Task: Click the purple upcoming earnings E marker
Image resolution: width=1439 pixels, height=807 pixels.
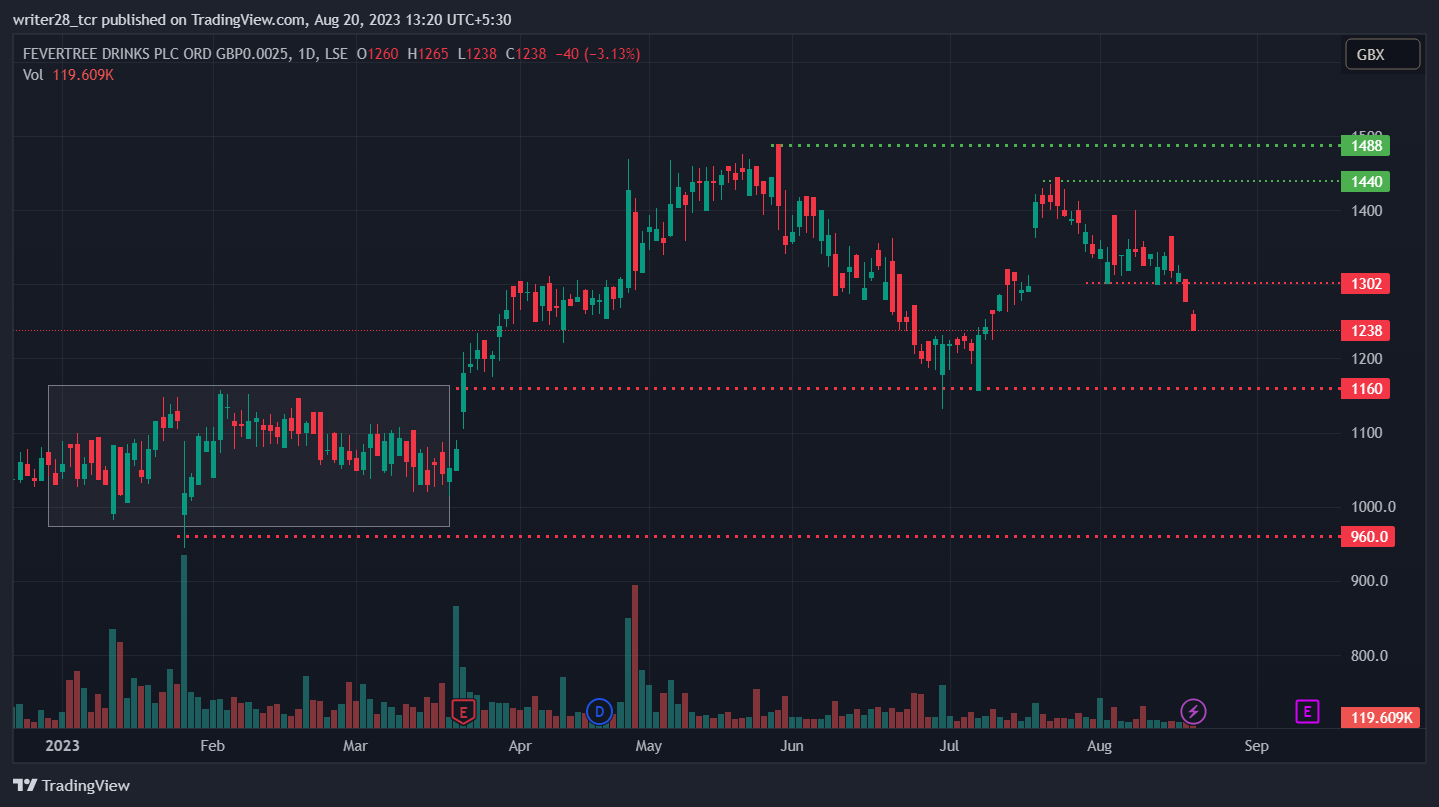Action: click(x=1307, y=712)
